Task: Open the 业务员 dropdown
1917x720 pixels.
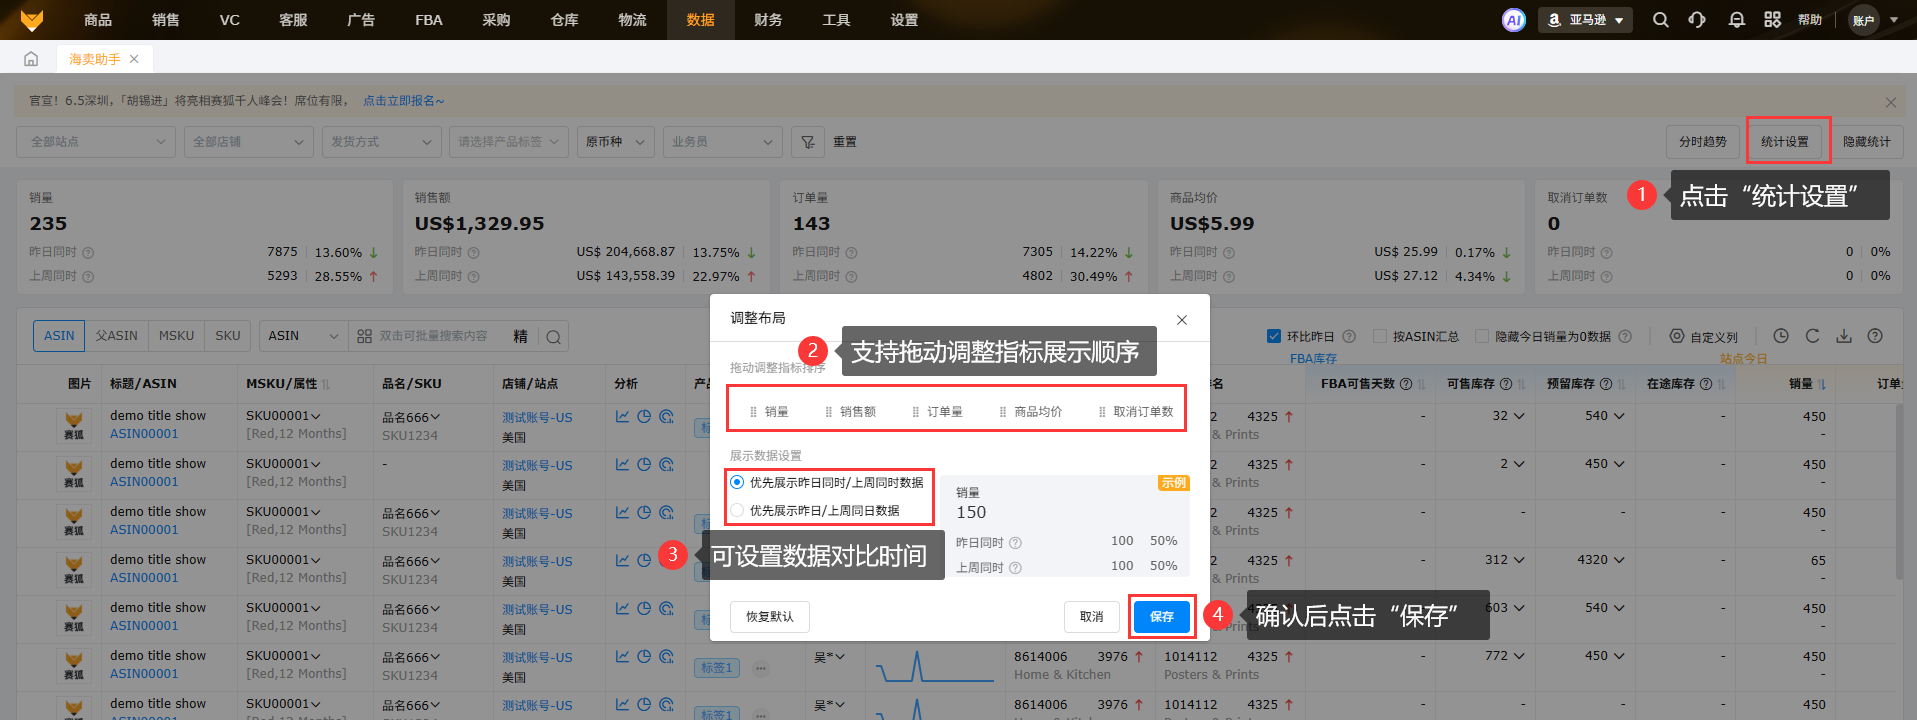Action: pos(722,142)
